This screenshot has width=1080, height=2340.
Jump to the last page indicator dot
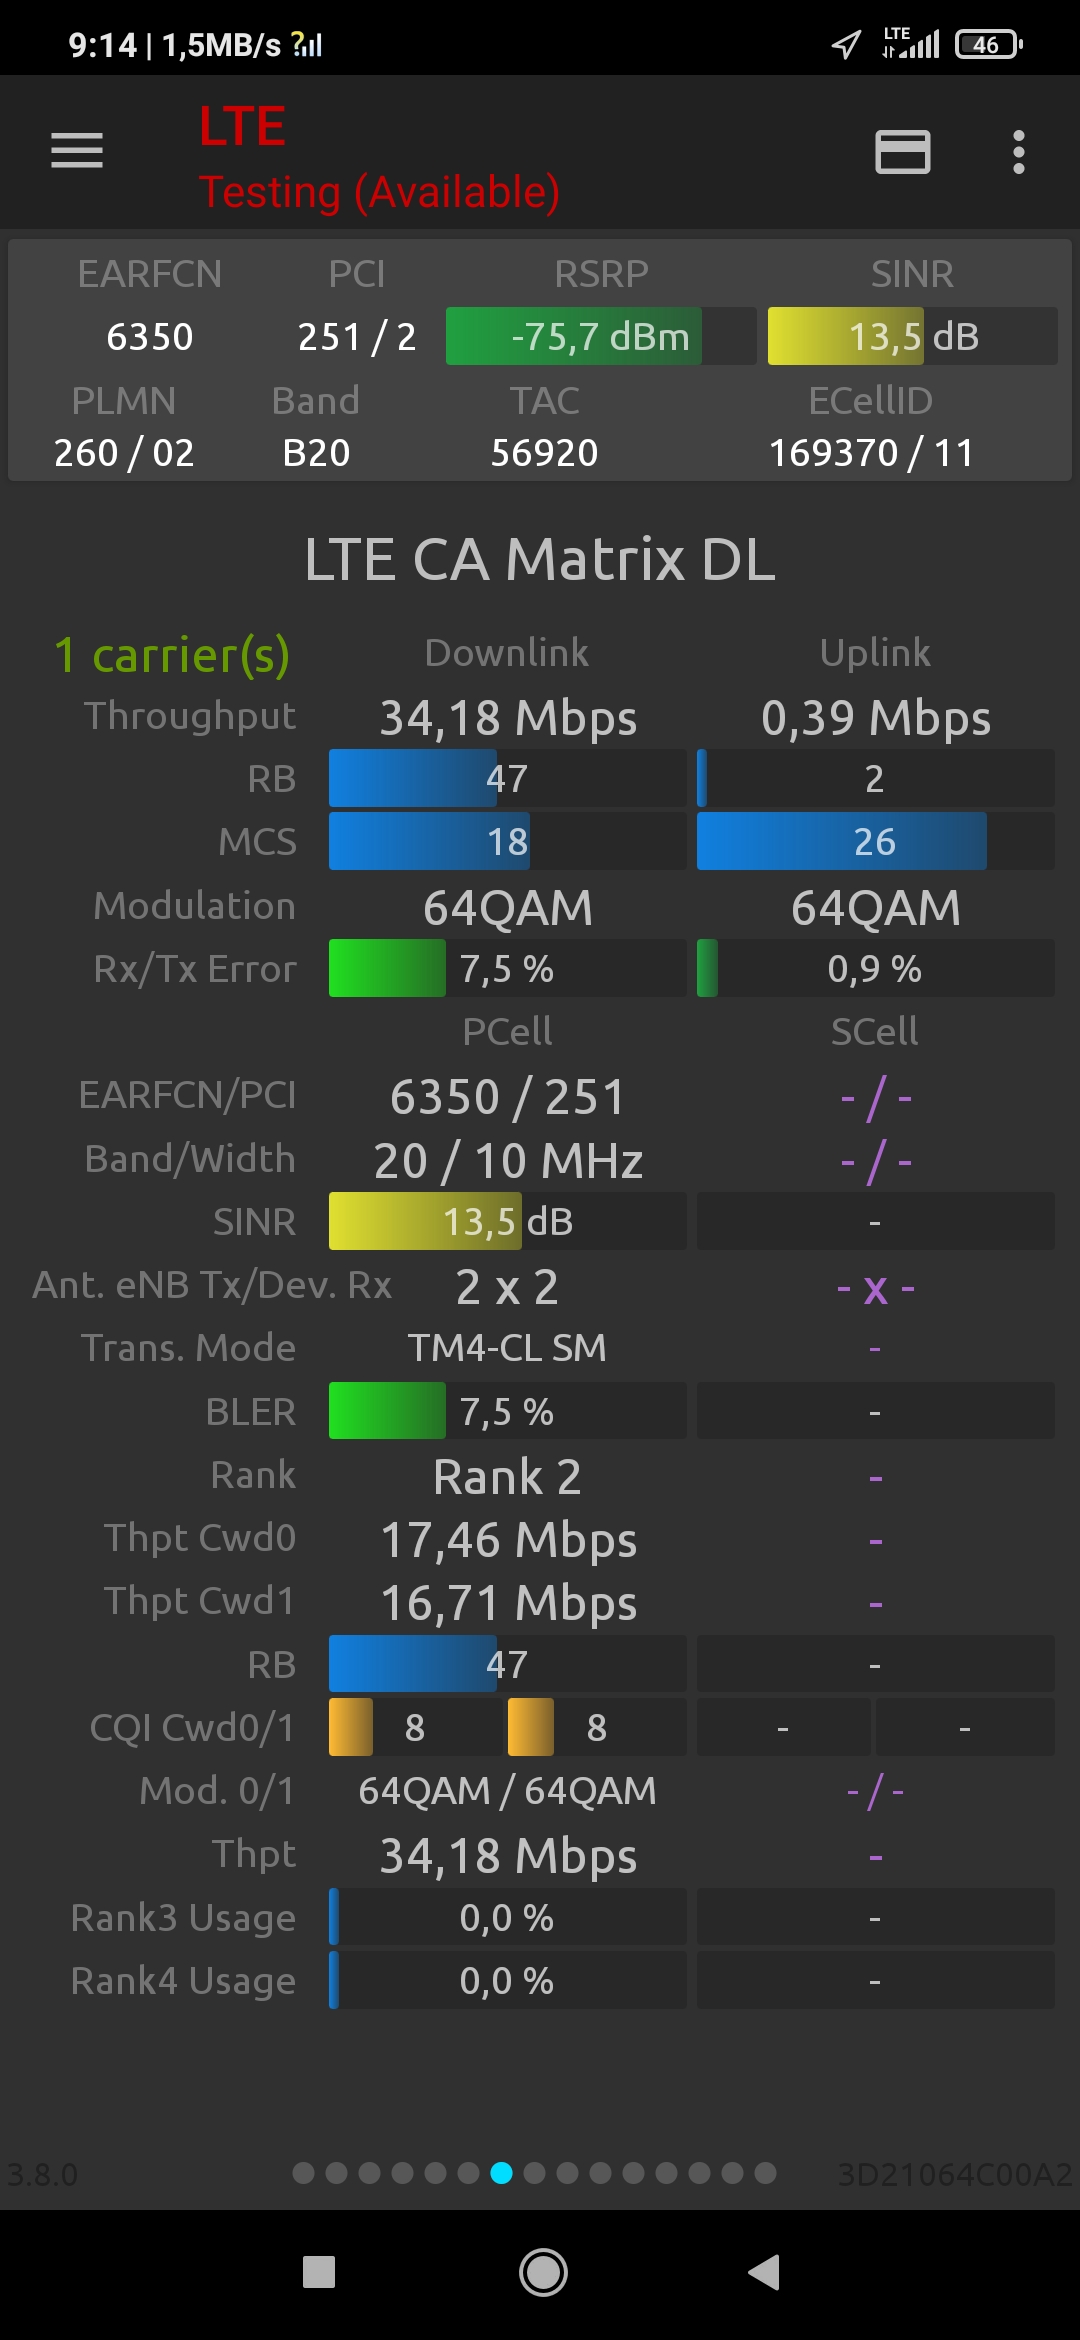pos(765,2173)
